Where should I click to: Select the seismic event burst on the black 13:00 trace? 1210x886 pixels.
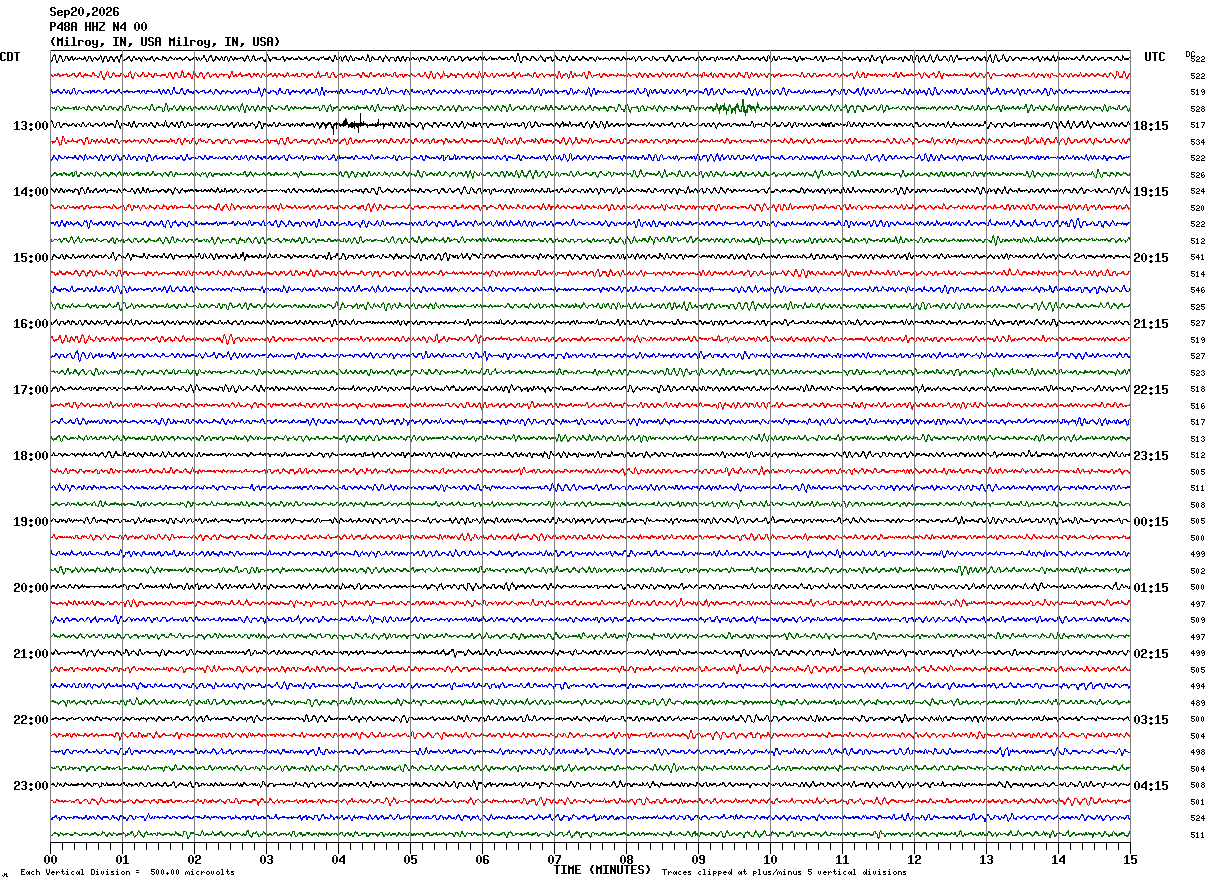[356, 125]
